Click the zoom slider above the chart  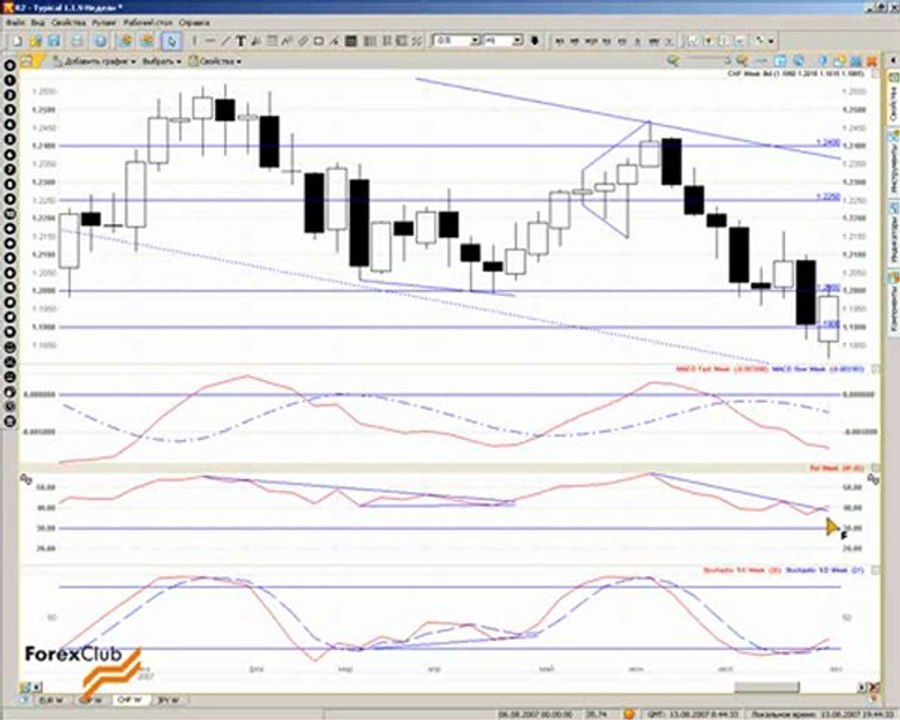pos(709,60)
